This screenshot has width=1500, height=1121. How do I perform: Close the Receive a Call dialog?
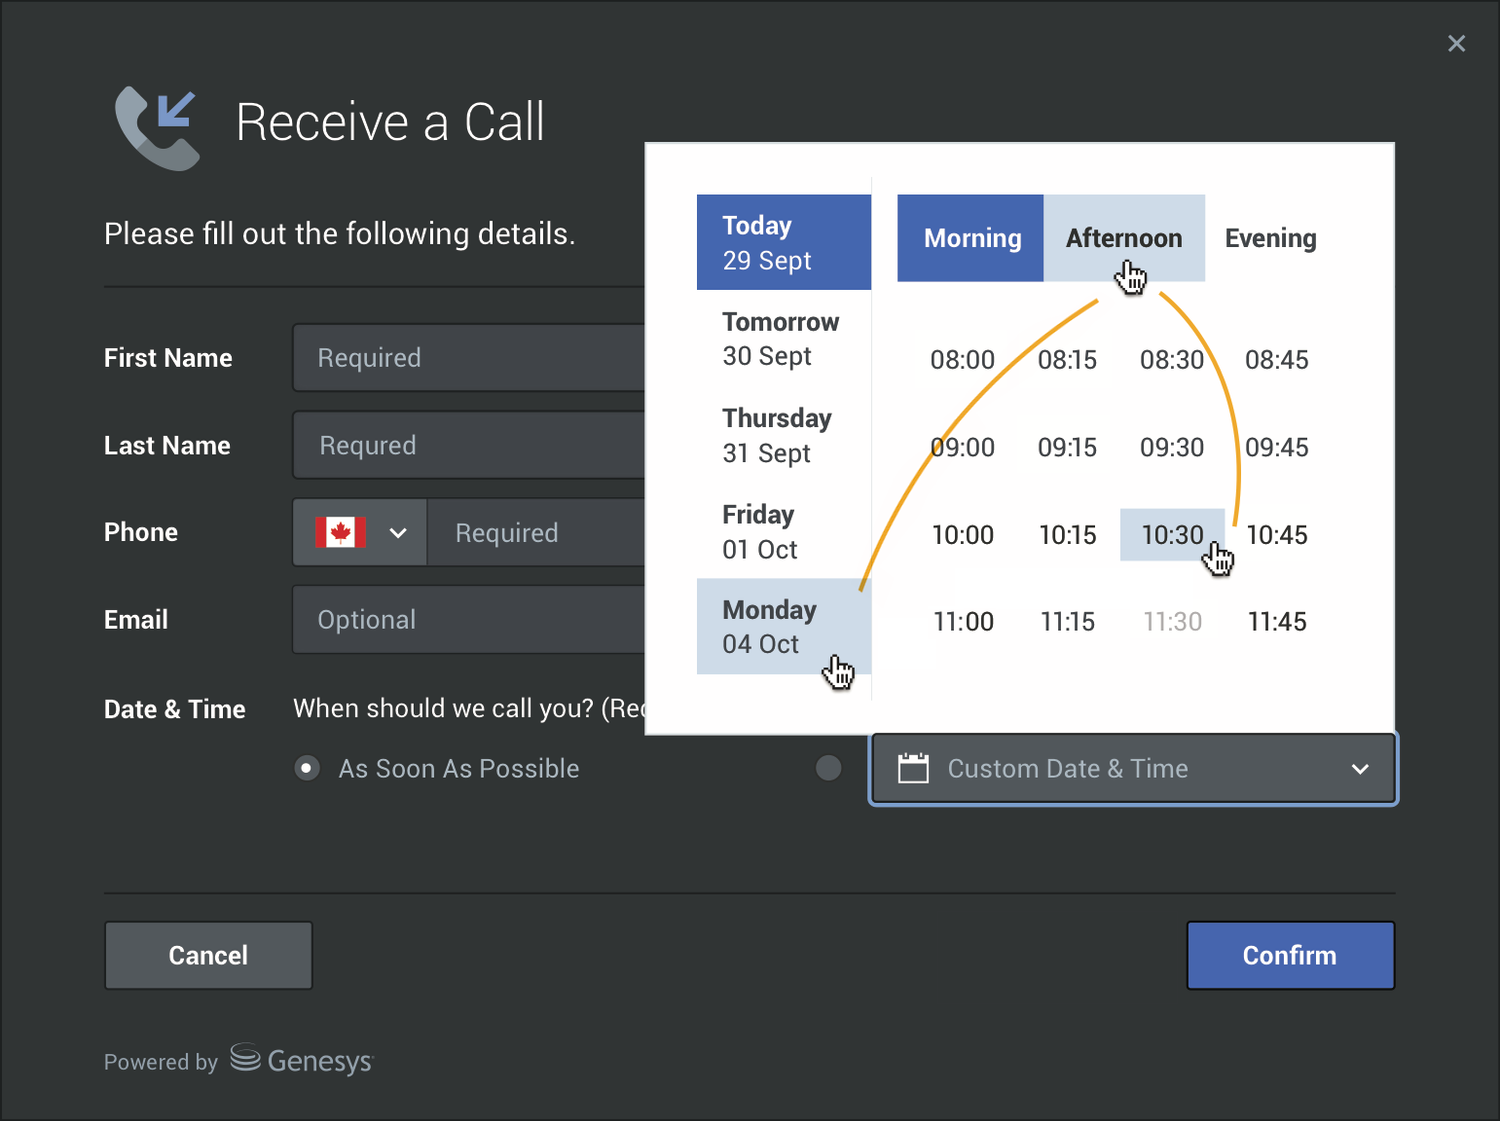[1456, 43]
